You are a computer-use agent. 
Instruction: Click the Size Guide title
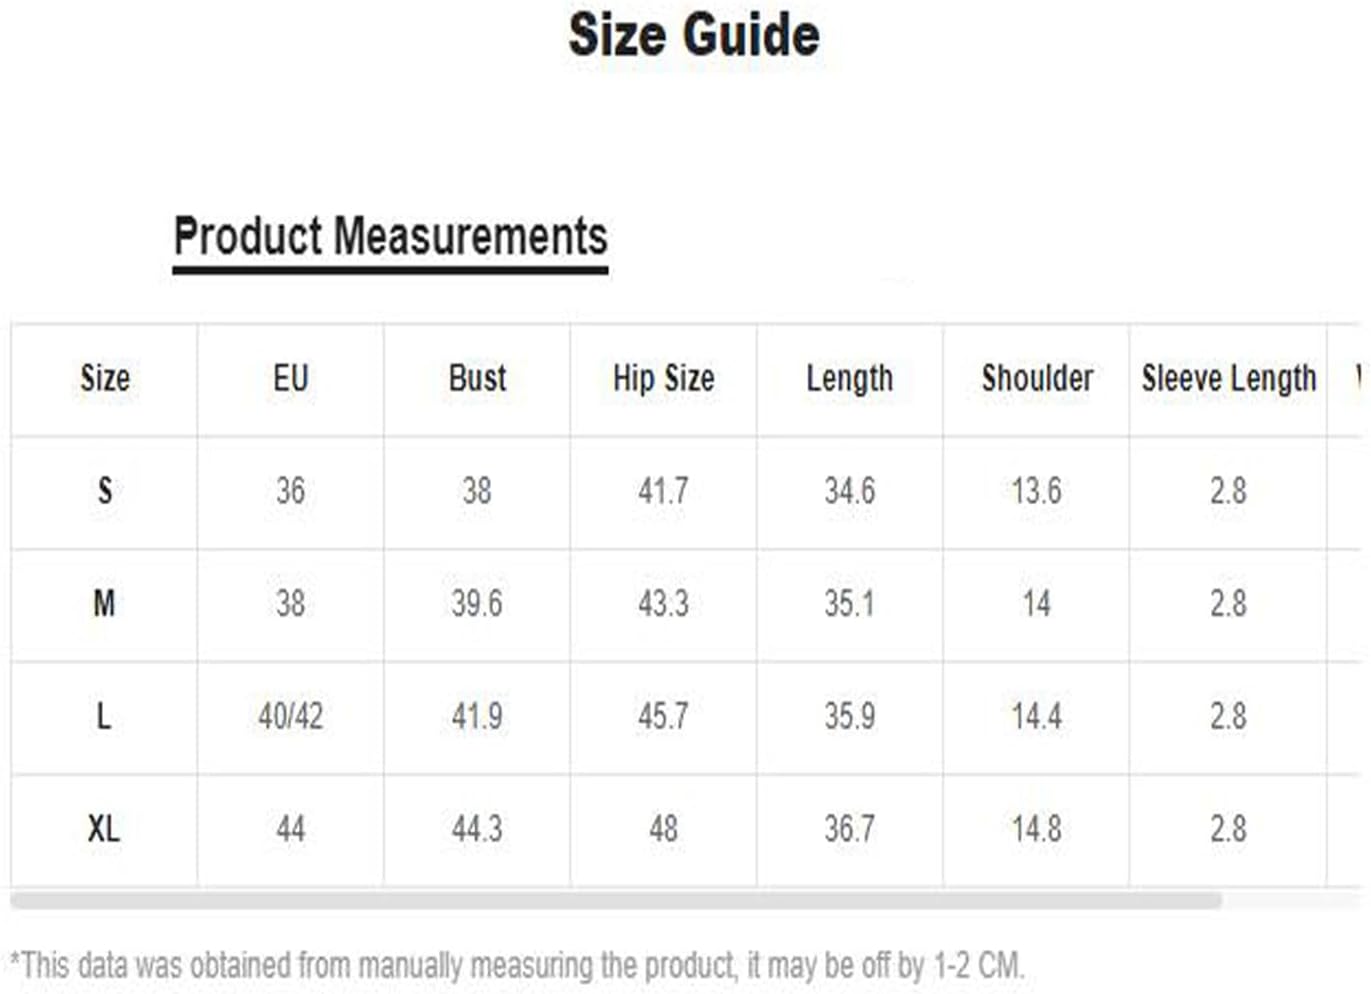point(694,35)
